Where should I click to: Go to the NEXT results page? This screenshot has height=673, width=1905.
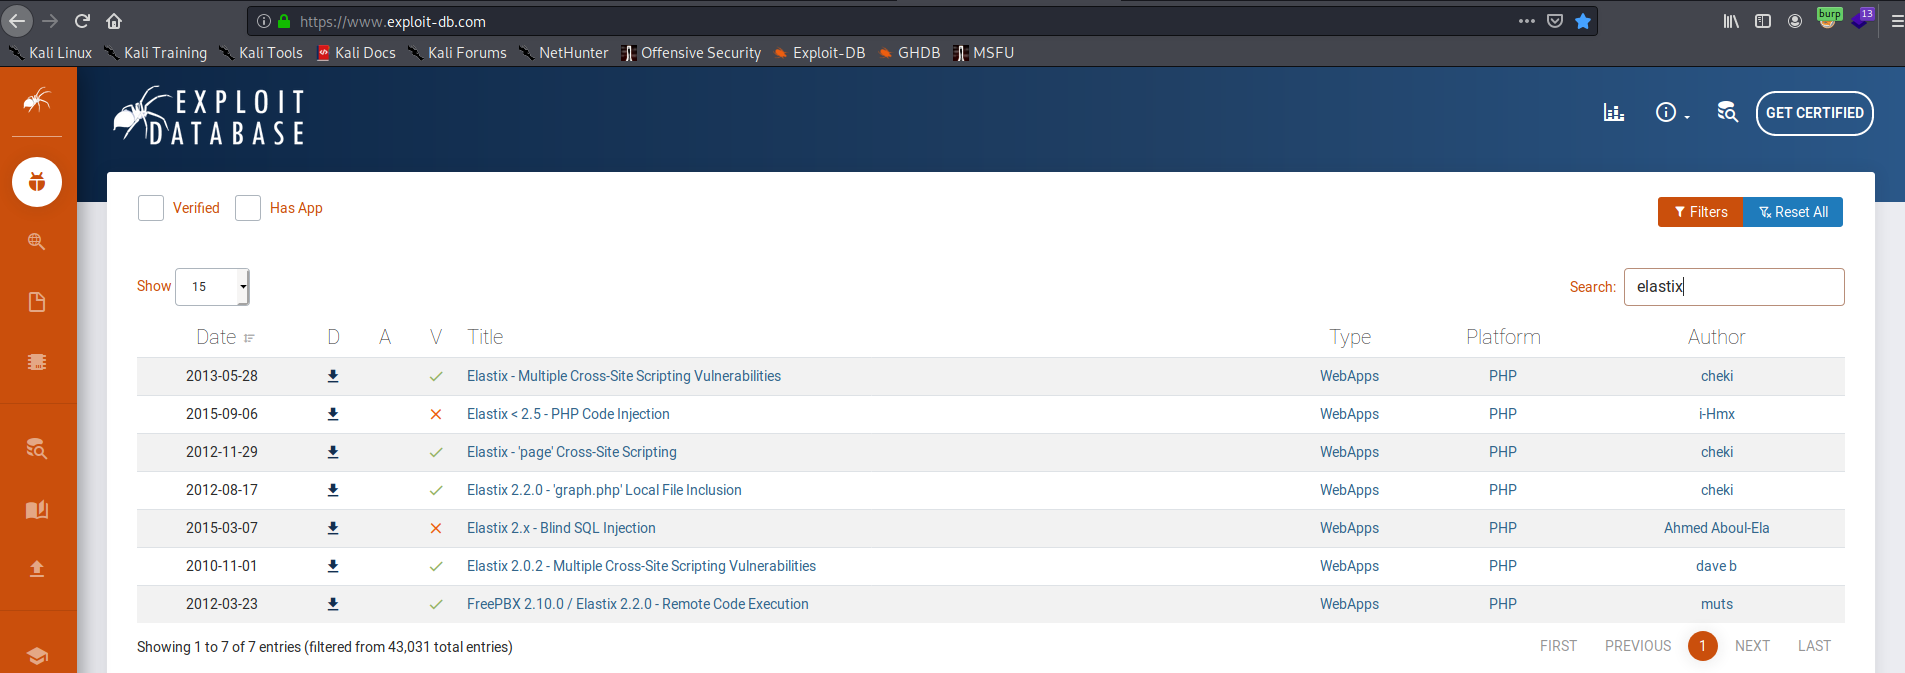coord(1752,646)
